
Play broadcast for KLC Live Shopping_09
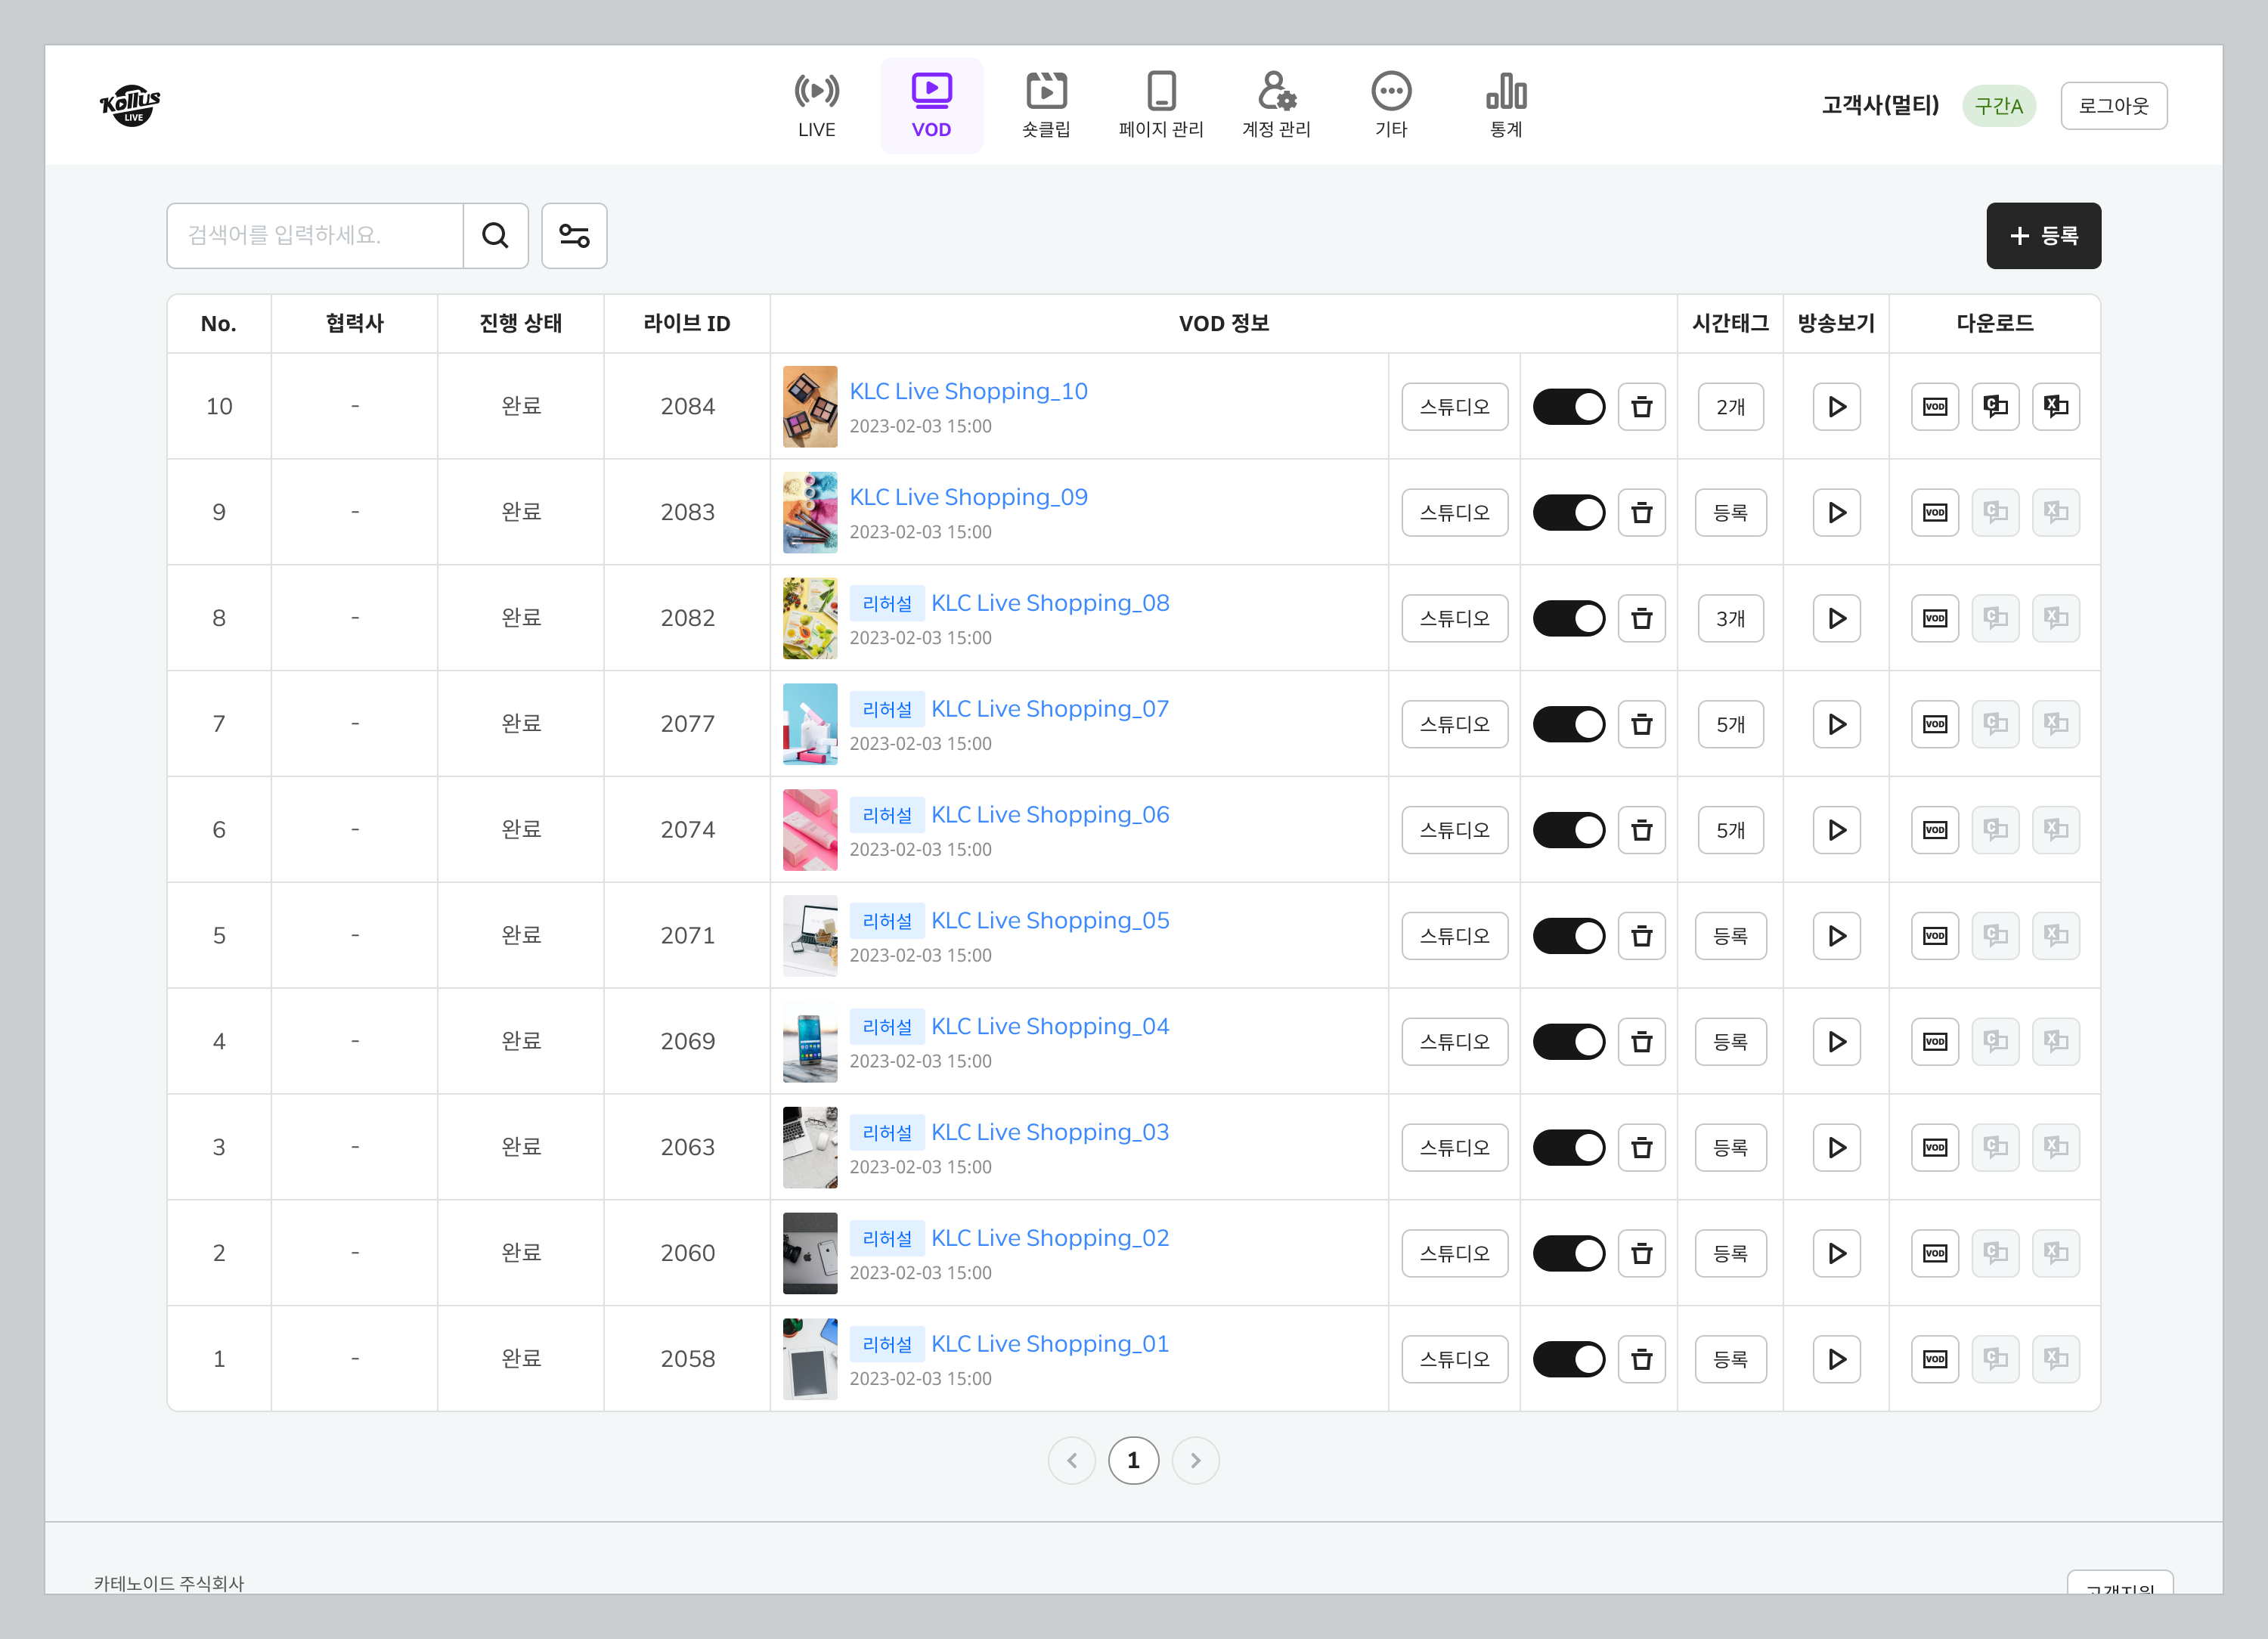1836,513
